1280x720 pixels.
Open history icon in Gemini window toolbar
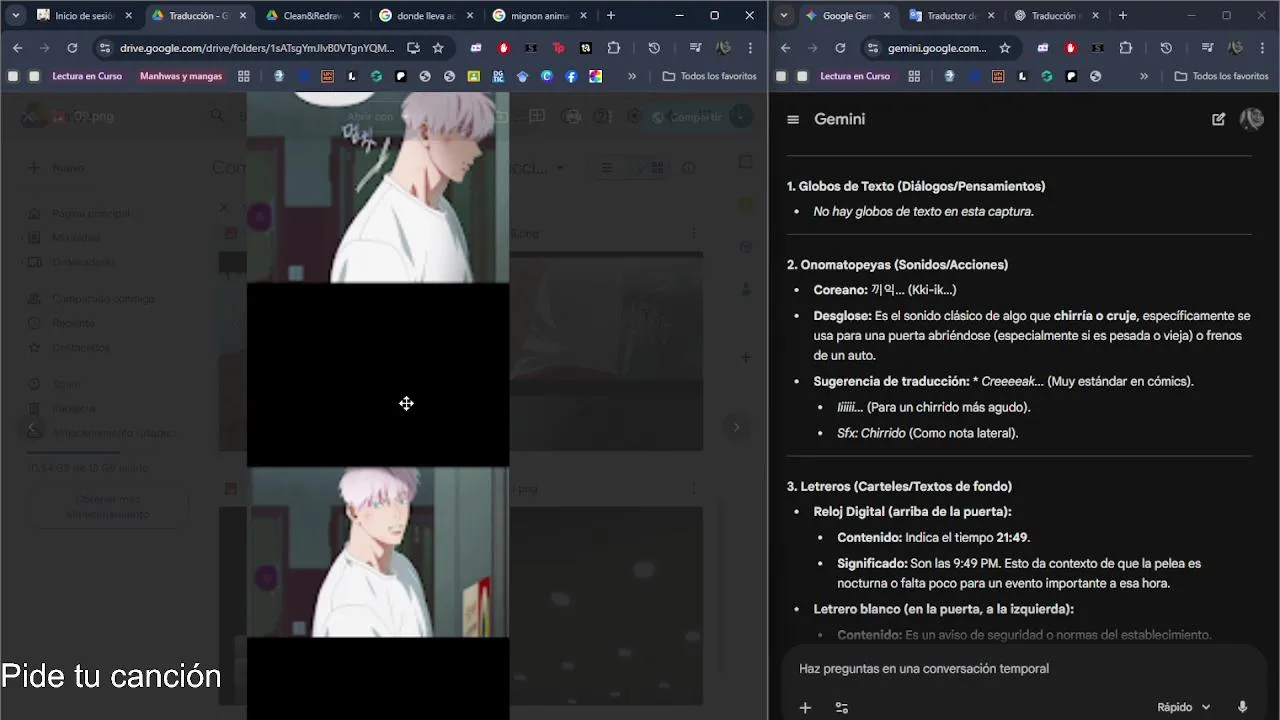coord(1166,48)
